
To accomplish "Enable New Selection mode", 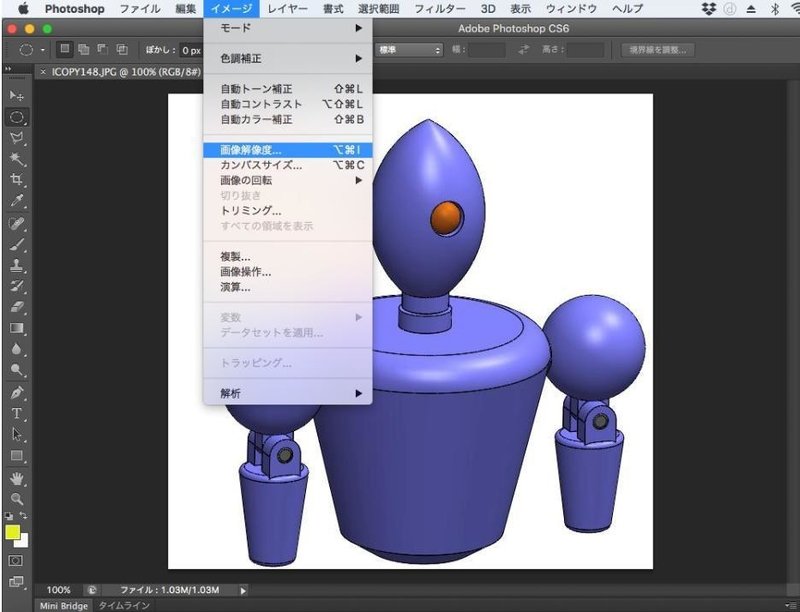I will (65, 49).
